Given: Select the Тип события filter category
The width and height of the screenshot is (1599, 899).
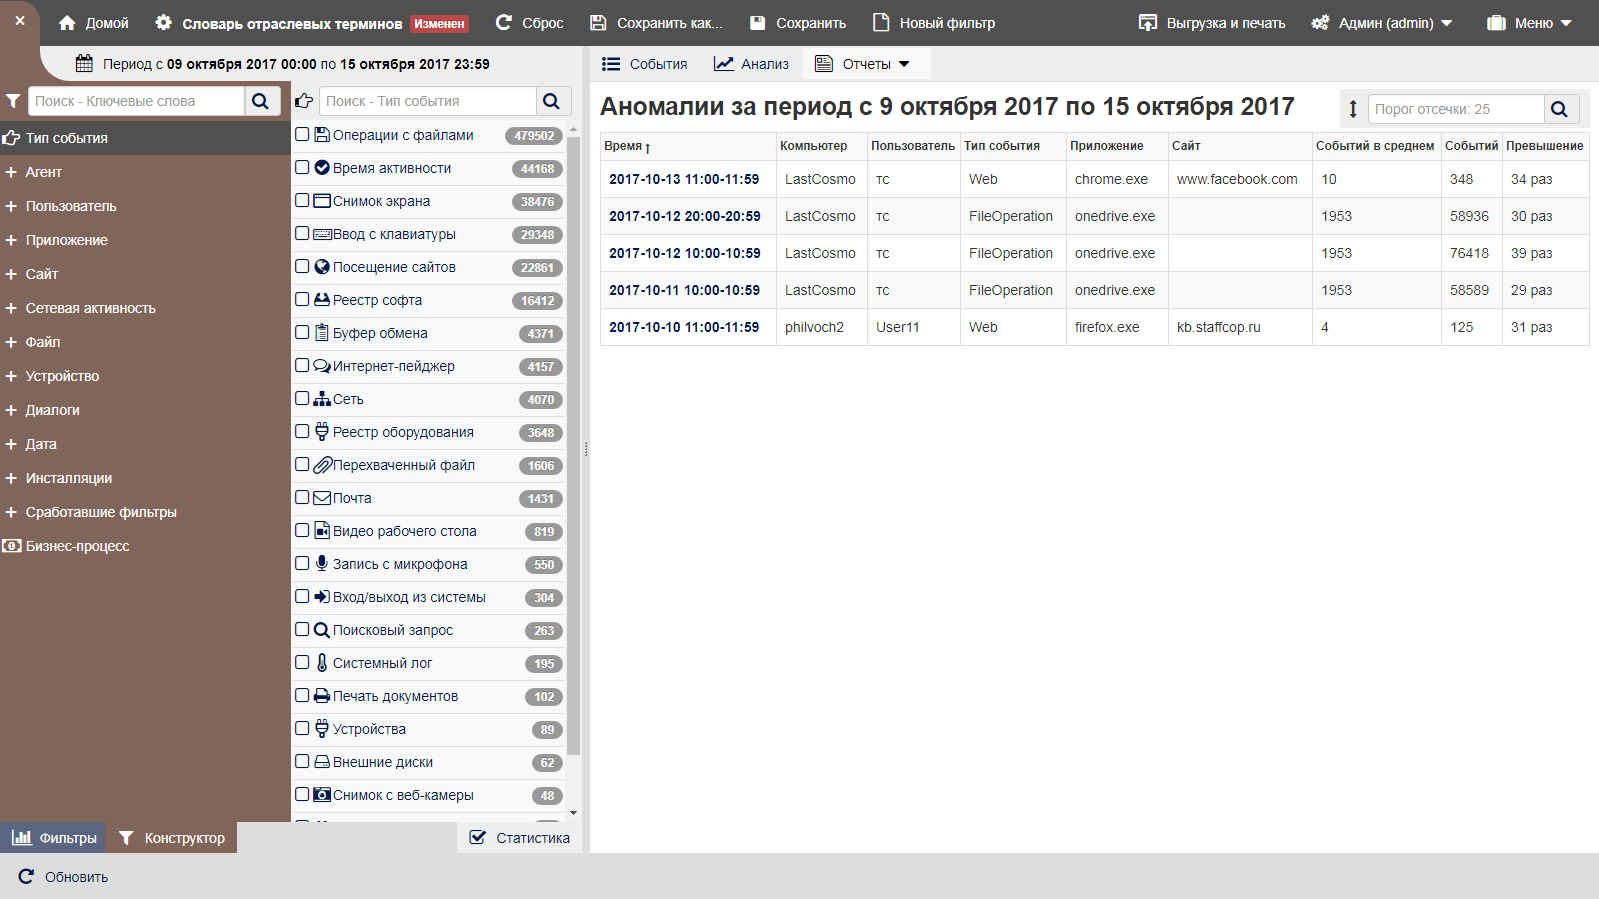Looking at the screenshot, I should (x=145, y=138).
